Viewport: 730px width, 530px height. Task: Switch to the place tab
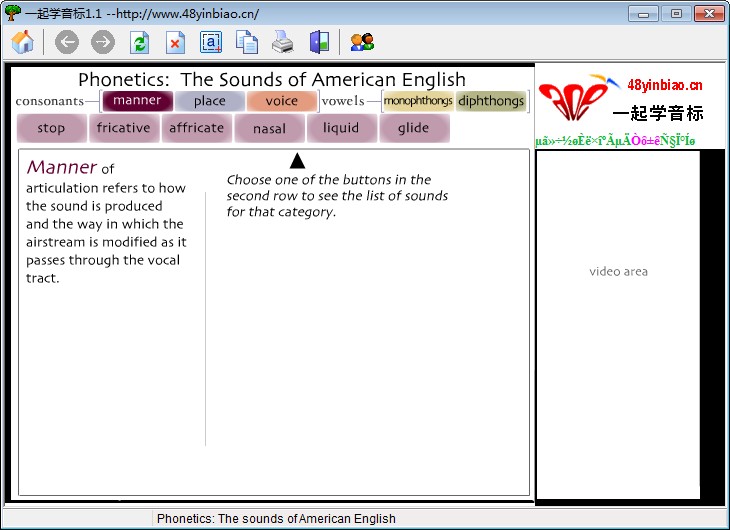[210, 101]
